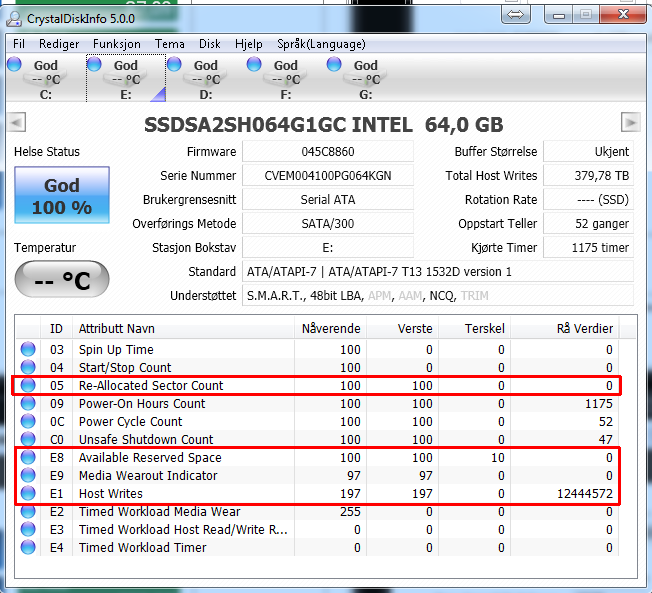Click the Terskel column header

[x=475, y=329]
